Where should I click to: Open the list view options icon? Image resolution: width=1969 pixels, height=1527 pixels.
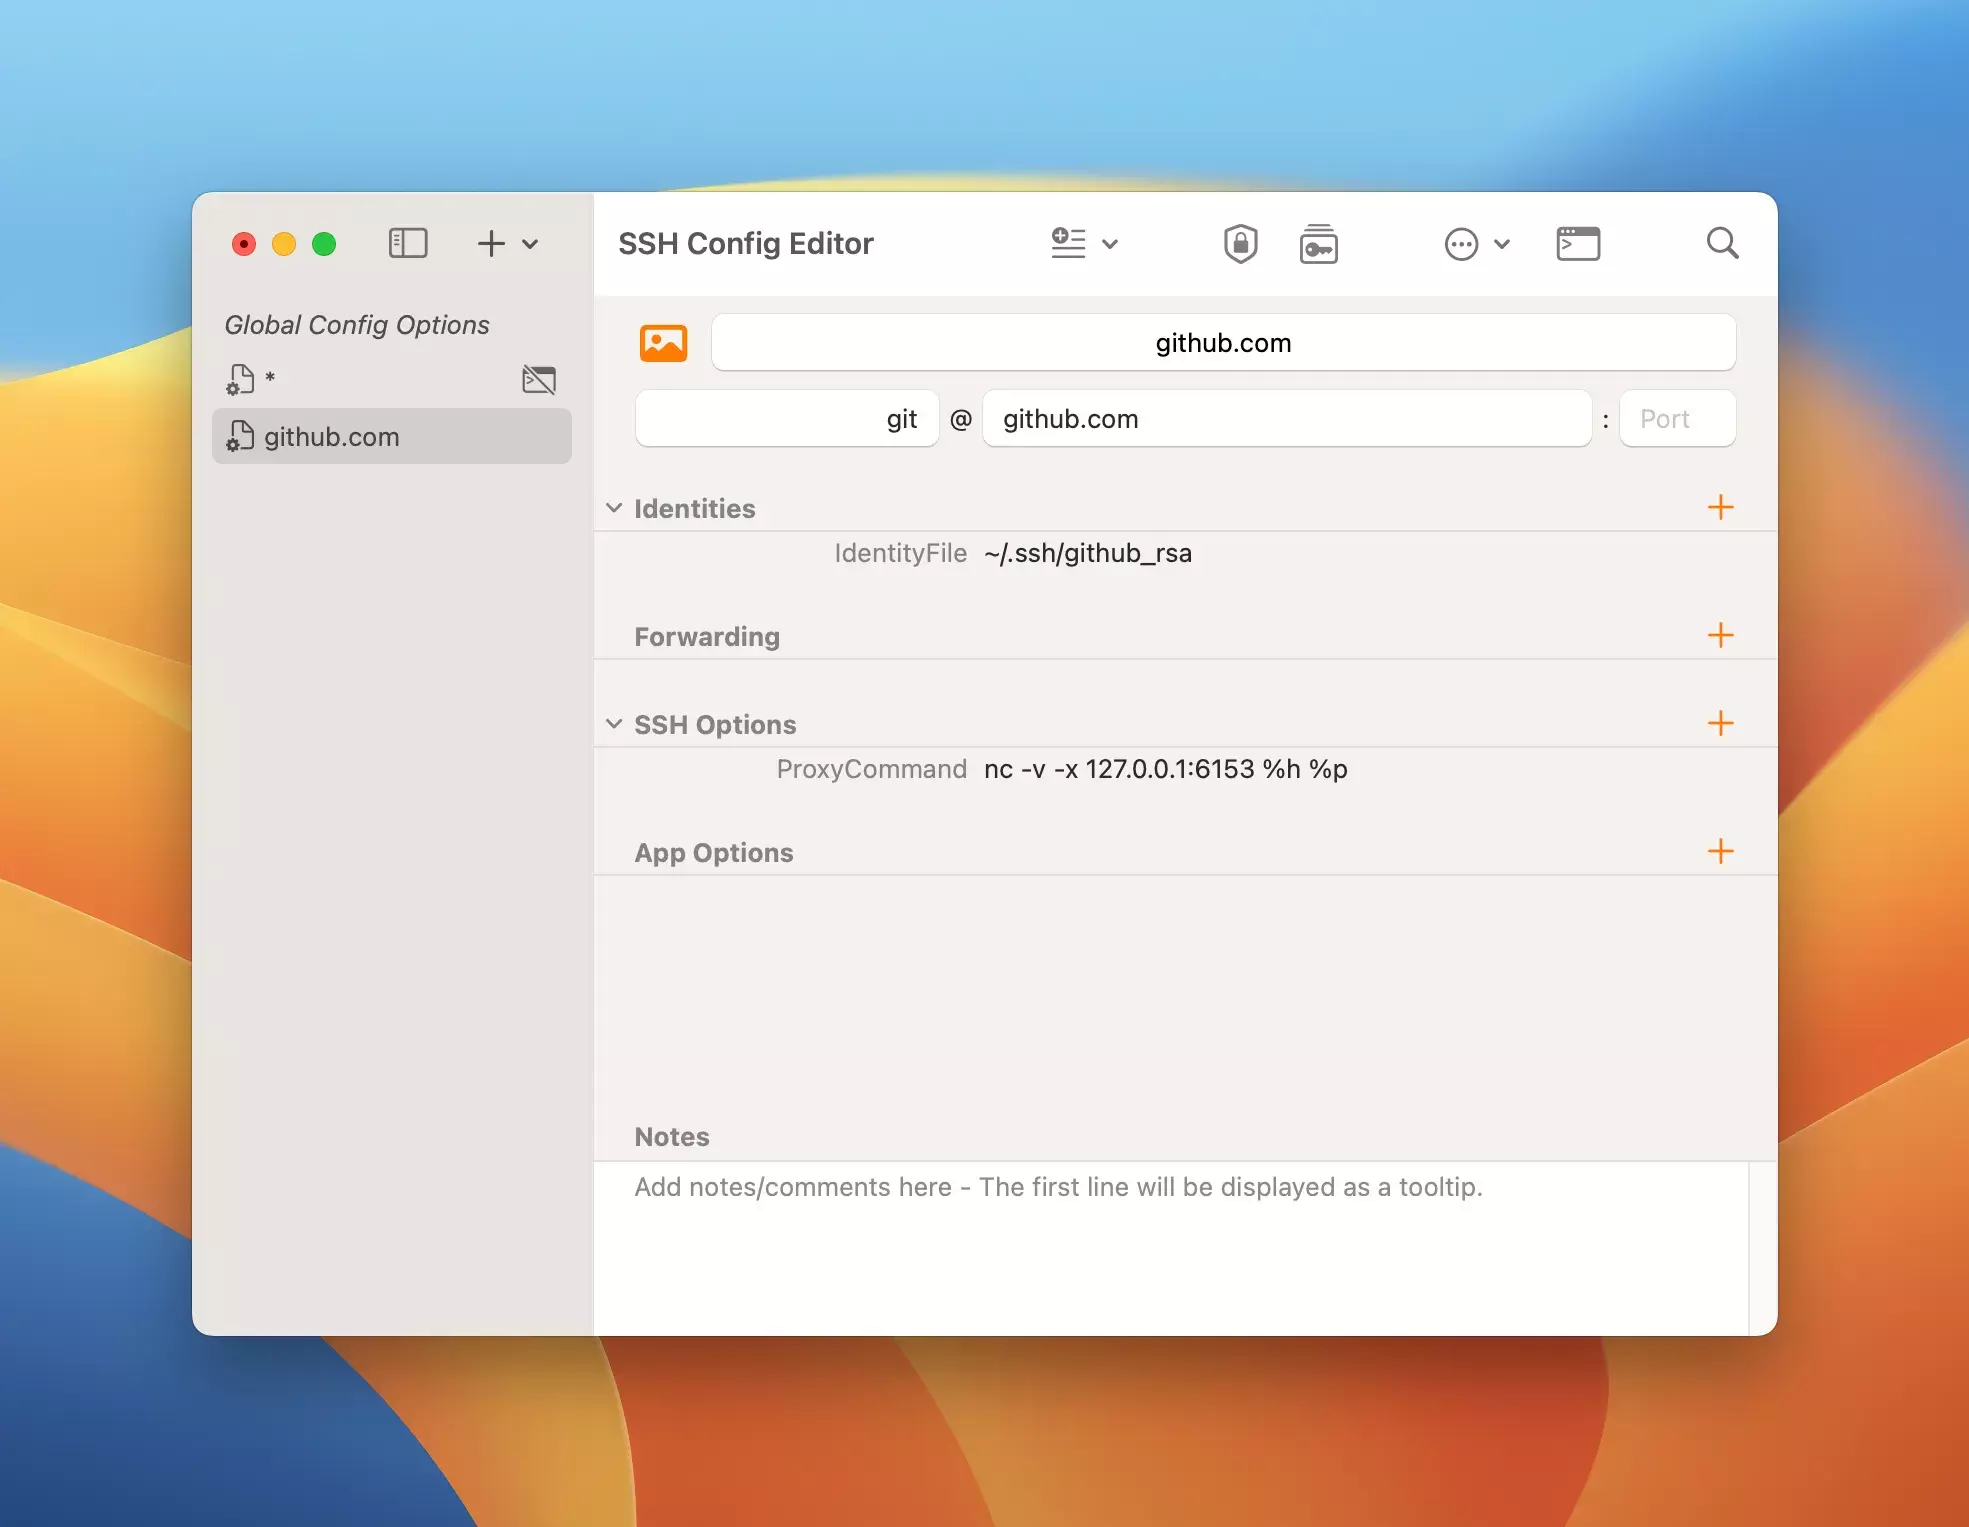(1069, 243)
